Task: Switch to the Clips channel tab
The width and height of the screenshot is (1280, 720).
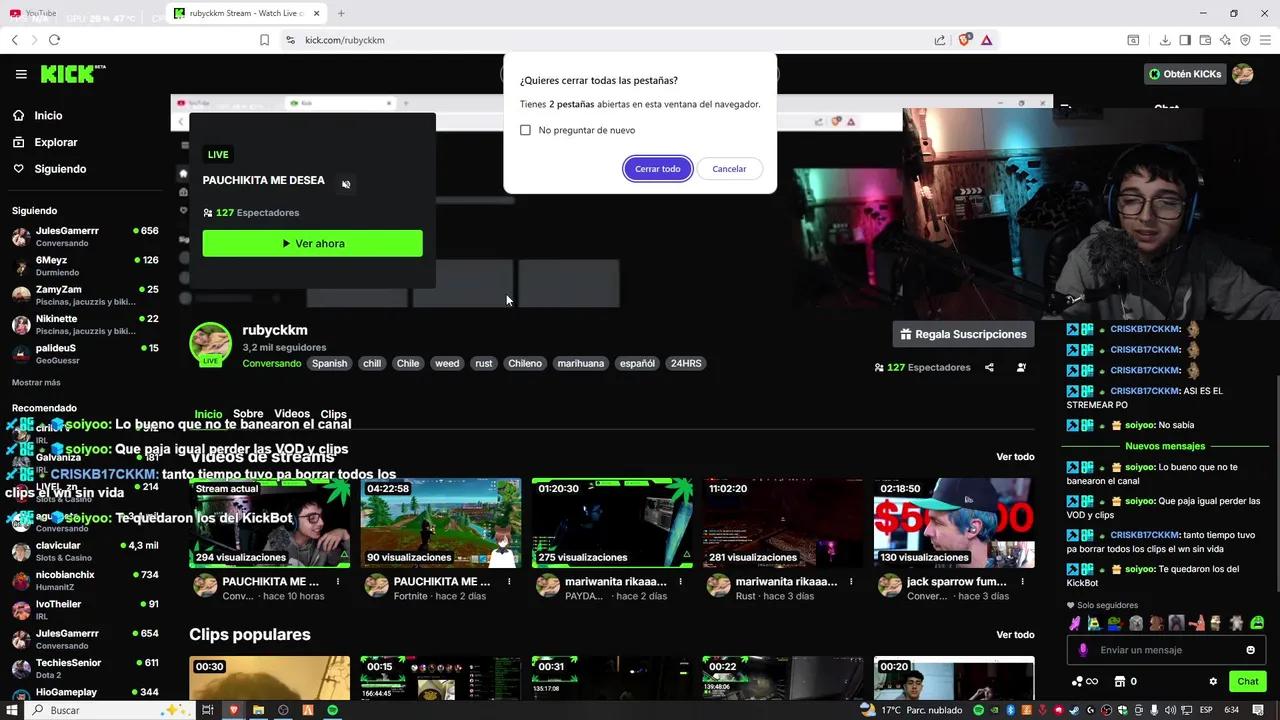Action: point(333,414)
